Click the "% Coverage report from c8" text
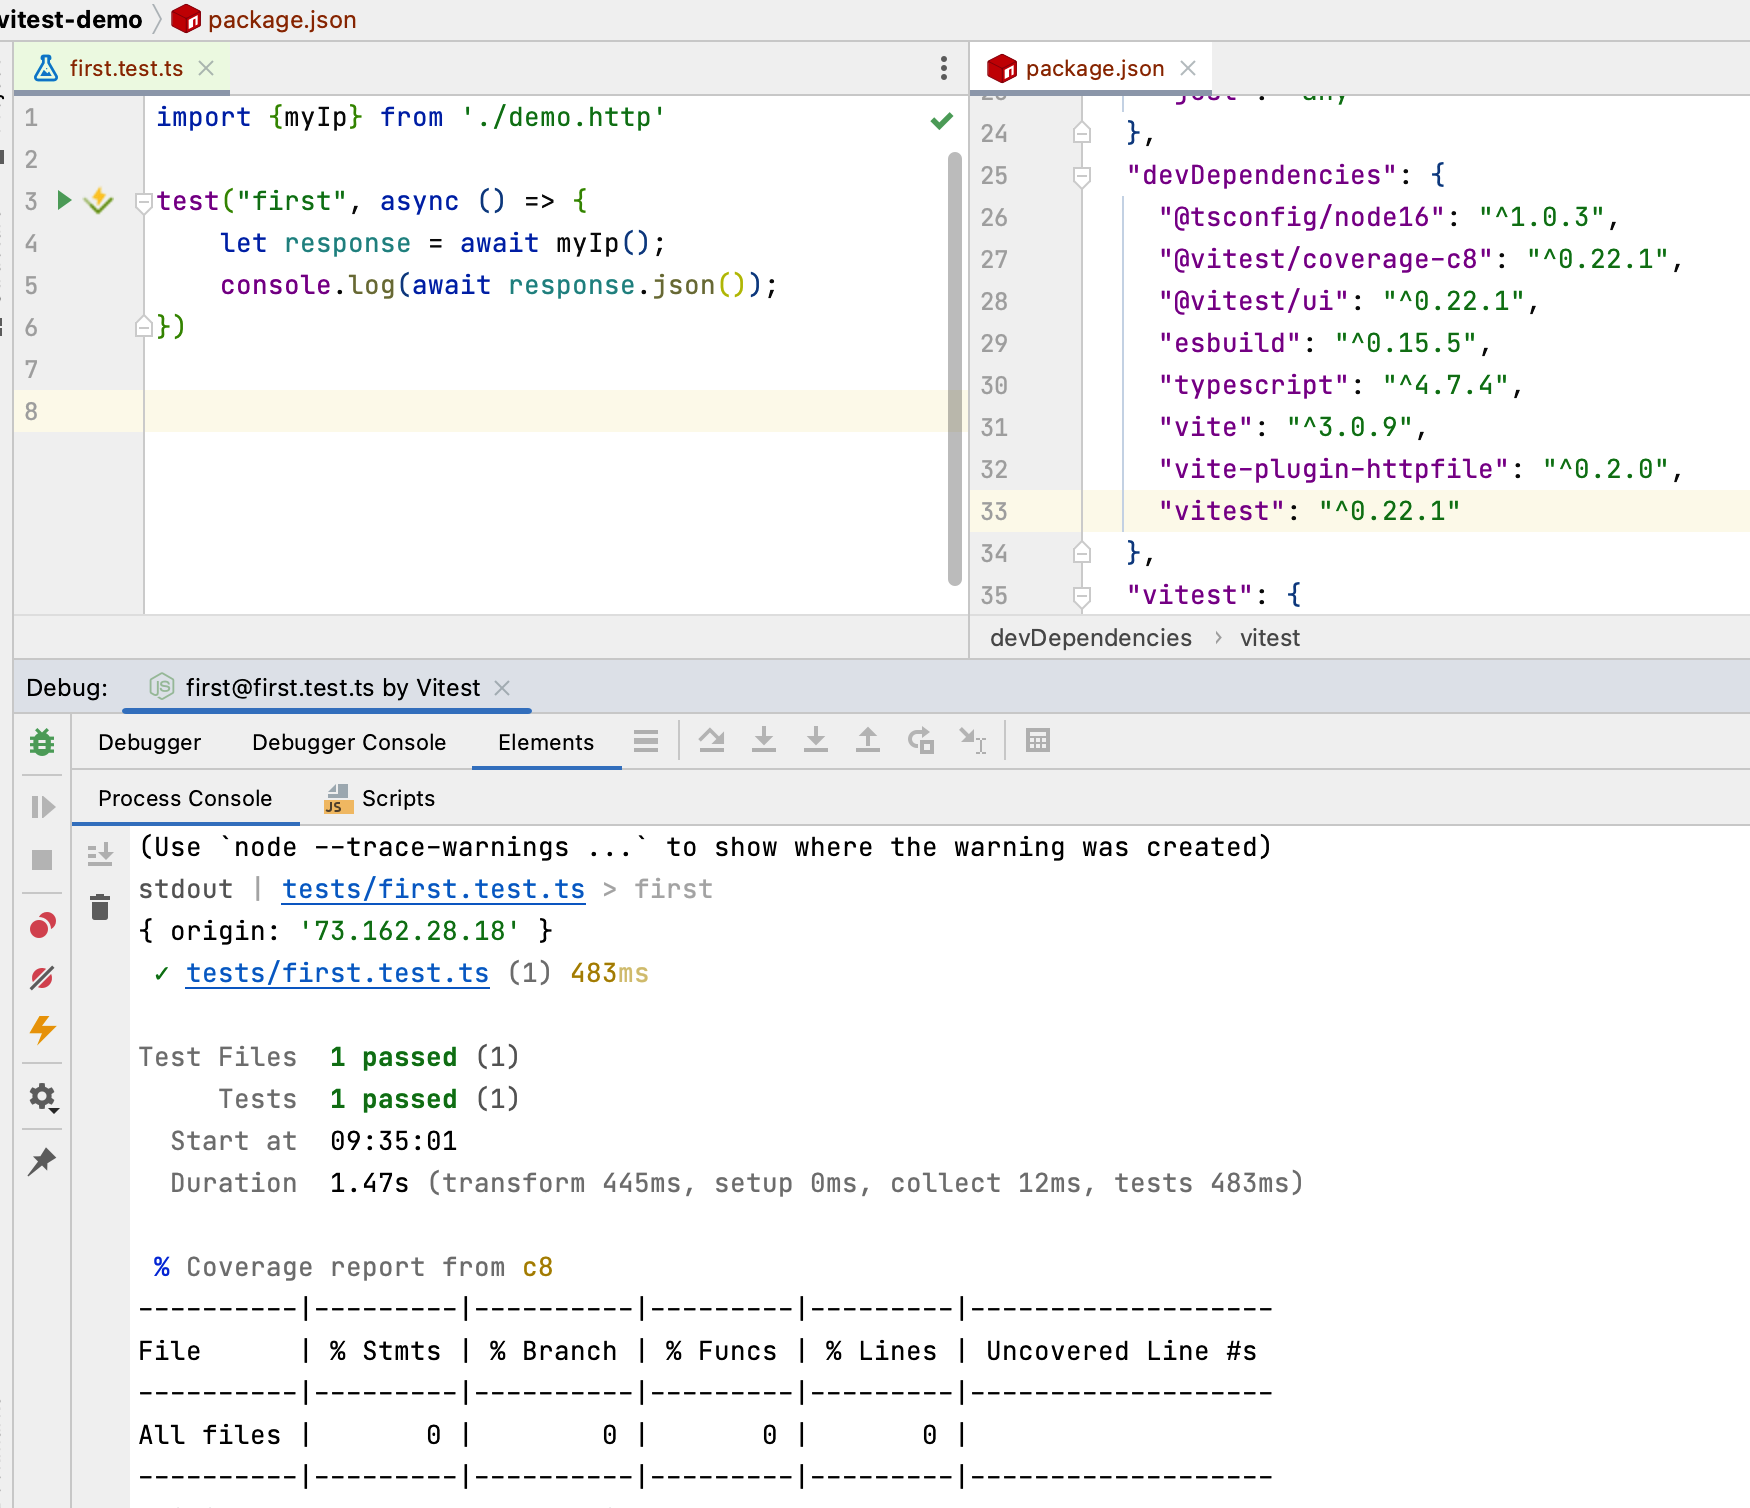 pyautogui.click(x=353, y=1267)
